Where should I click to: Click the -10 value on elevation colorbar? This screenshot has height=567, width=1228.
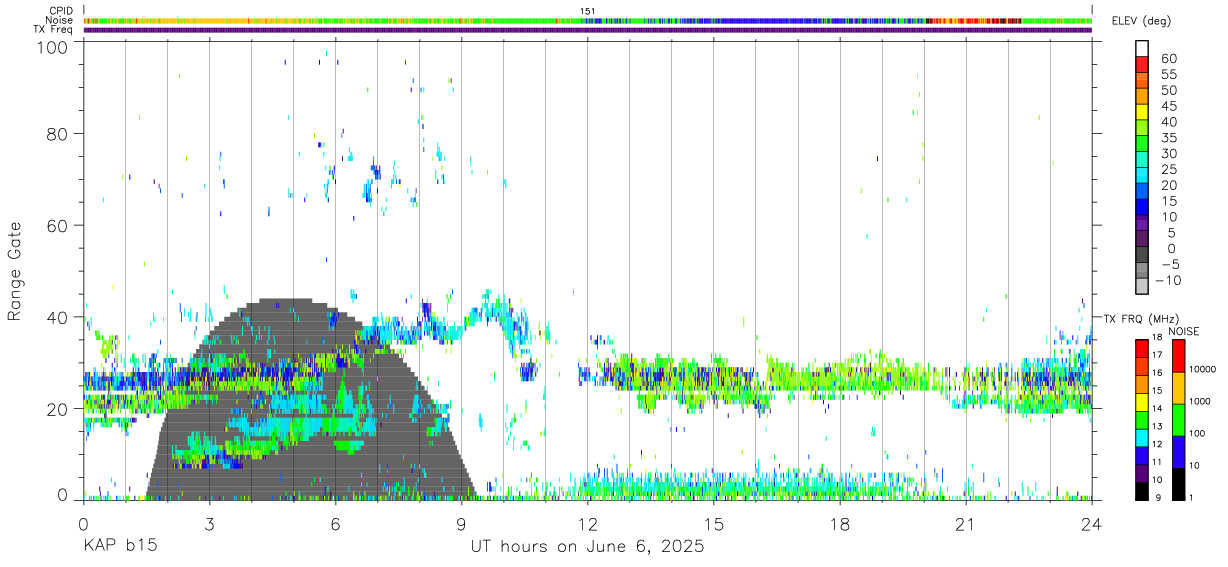1166,280
